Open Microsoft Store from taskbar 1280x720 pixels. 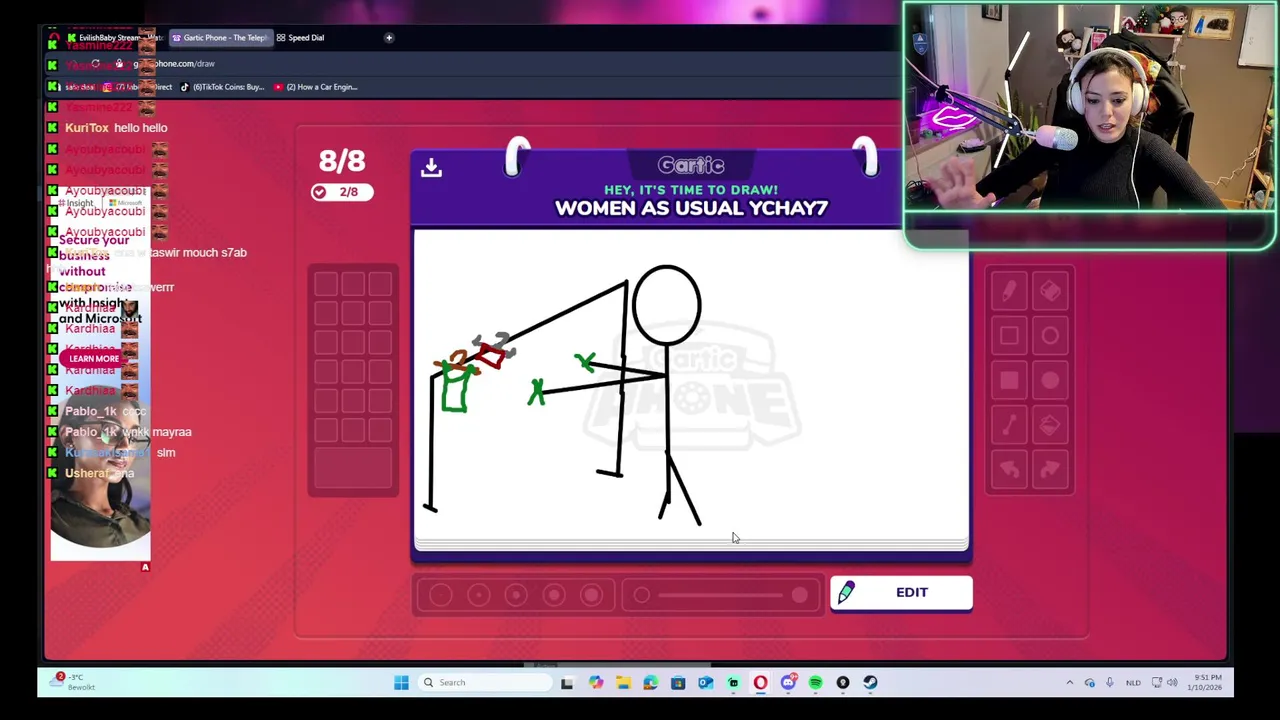point(678,683)
